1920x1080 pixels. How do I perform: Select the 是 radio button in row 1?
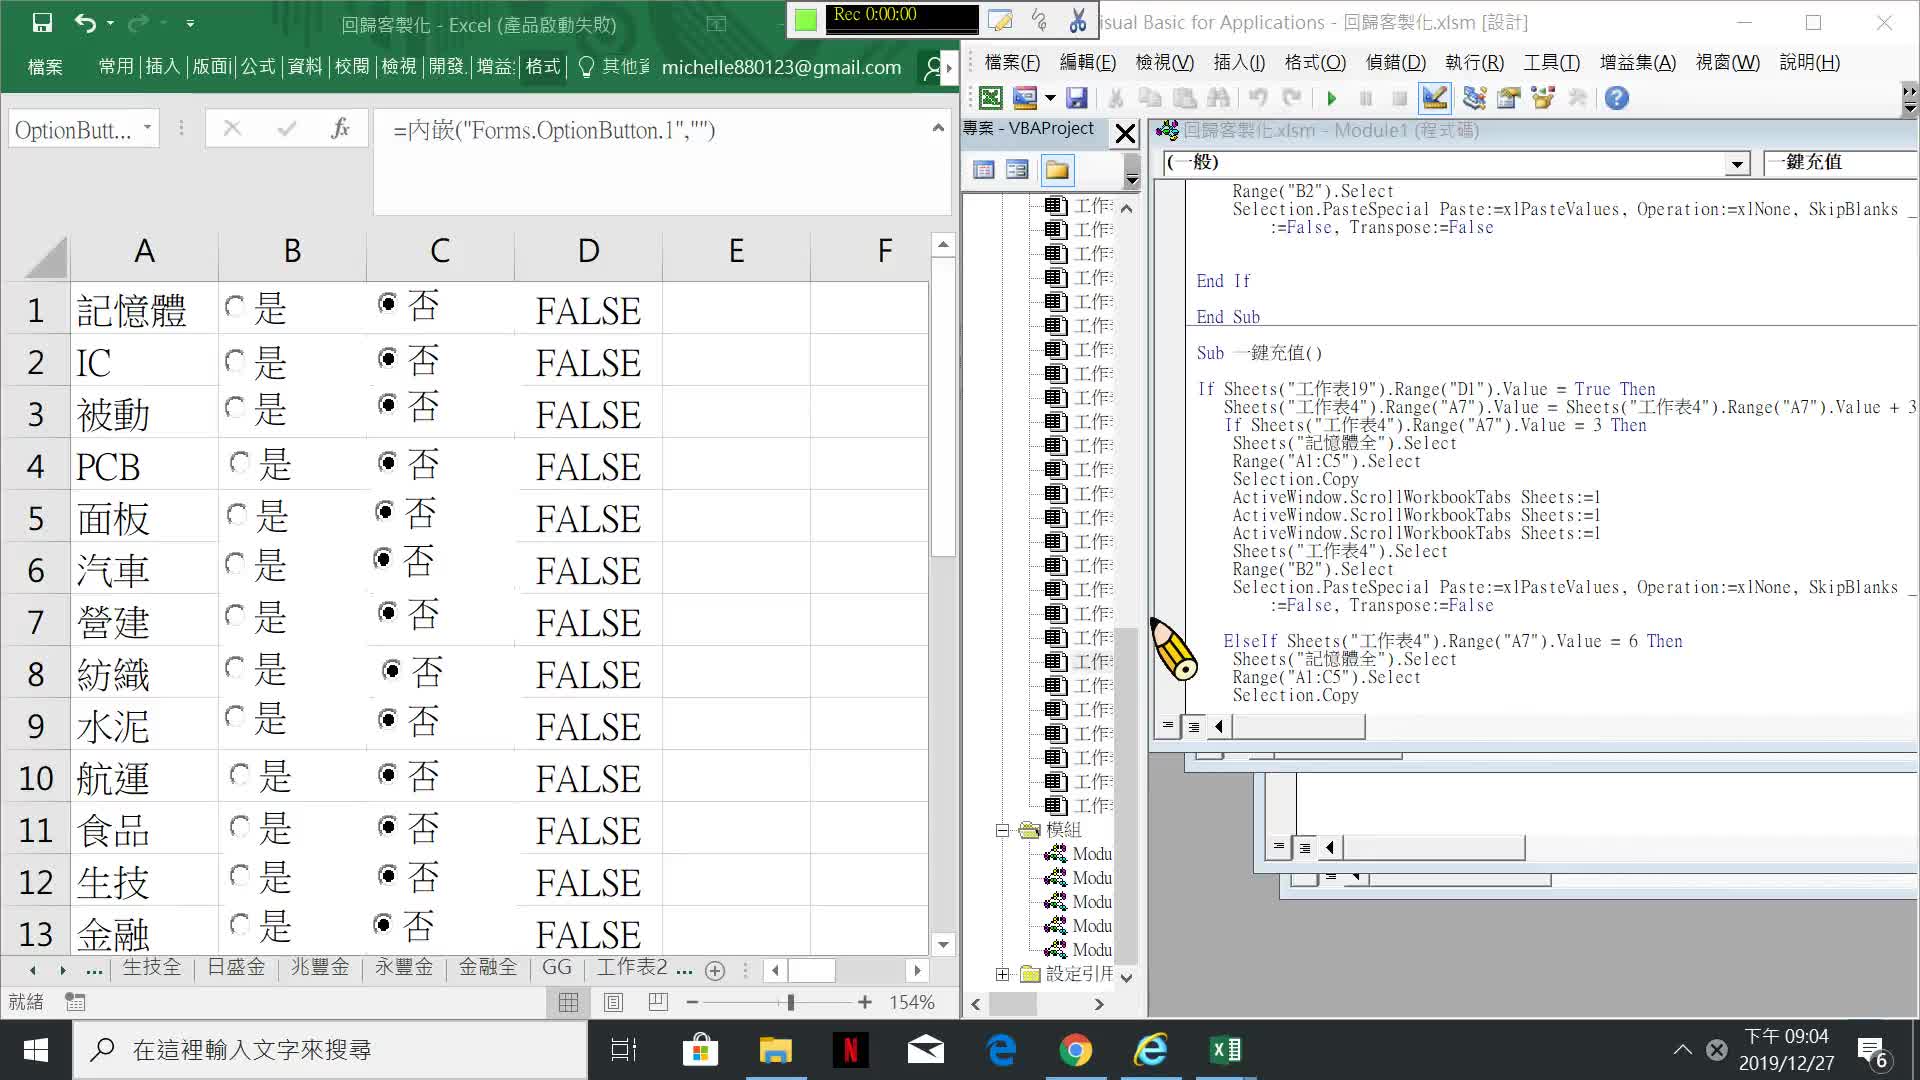click(235, 307)
